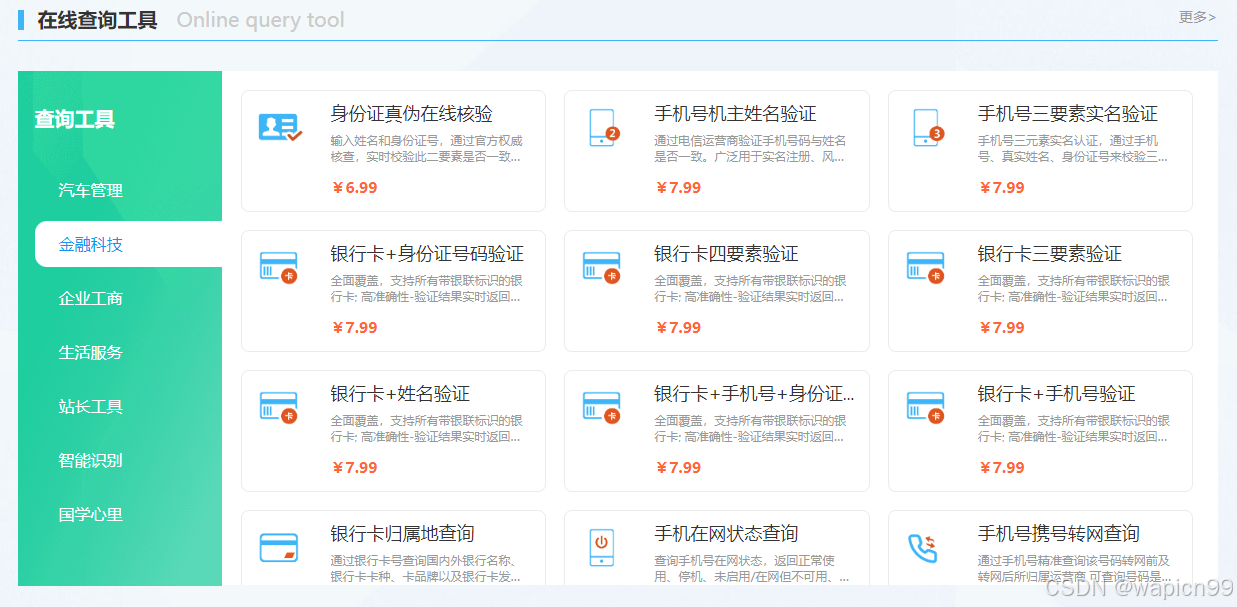Click description text of 手机号三要素实名验证 card
Viewport: 1237px width, 607px height.
tap(1073, 149)
